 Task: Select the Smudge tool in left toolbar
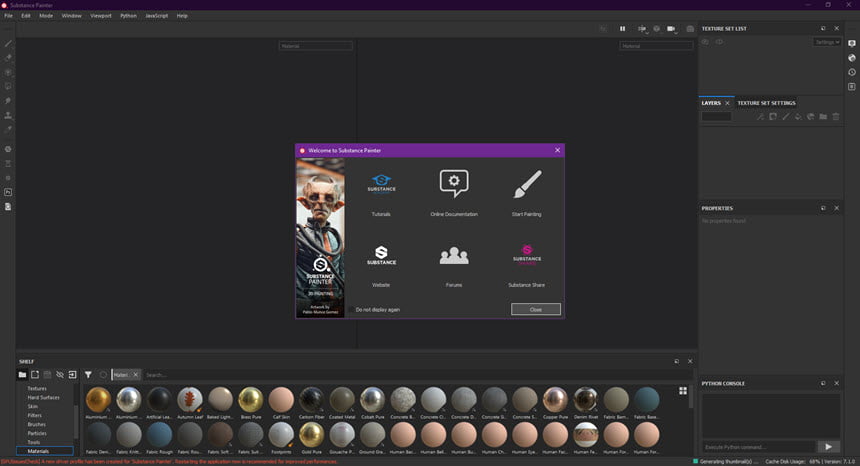8,101
